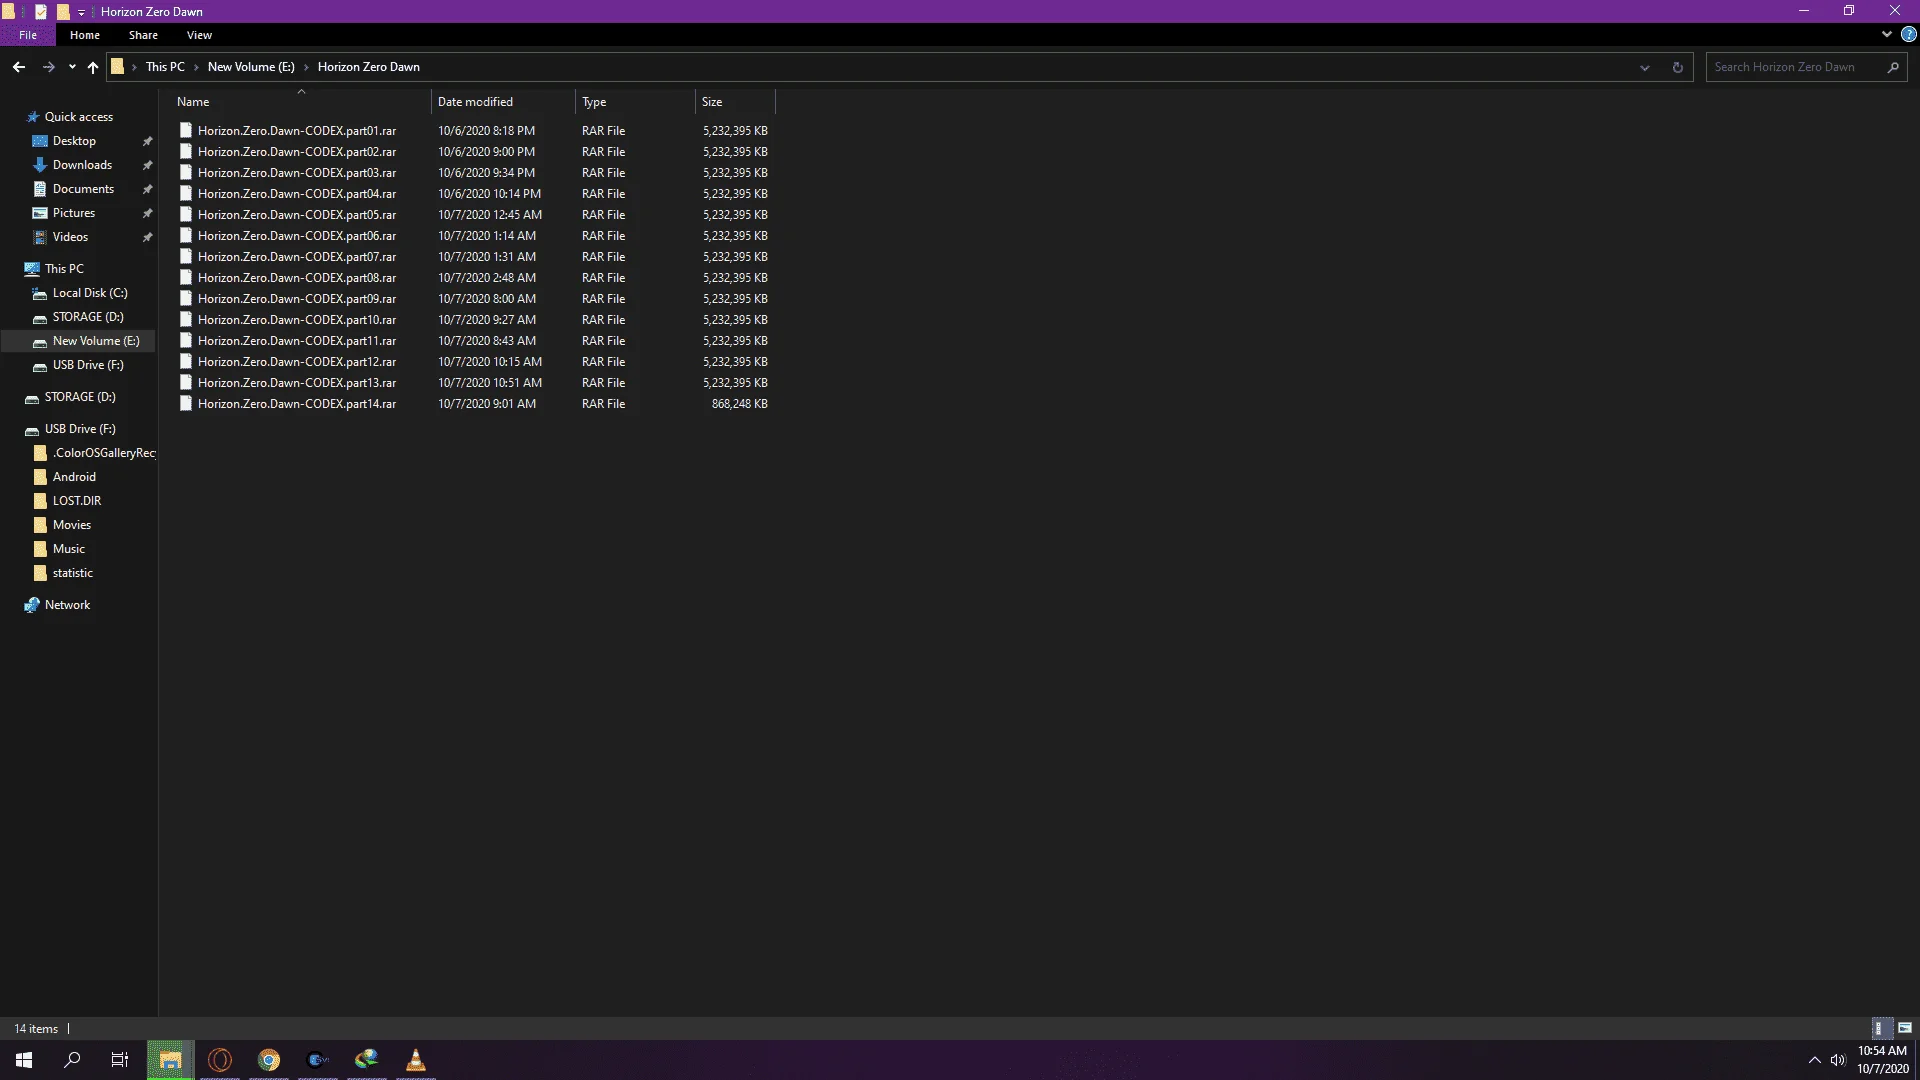
Task: Click the forward navigation arrow
Action: tap(48, 67)
